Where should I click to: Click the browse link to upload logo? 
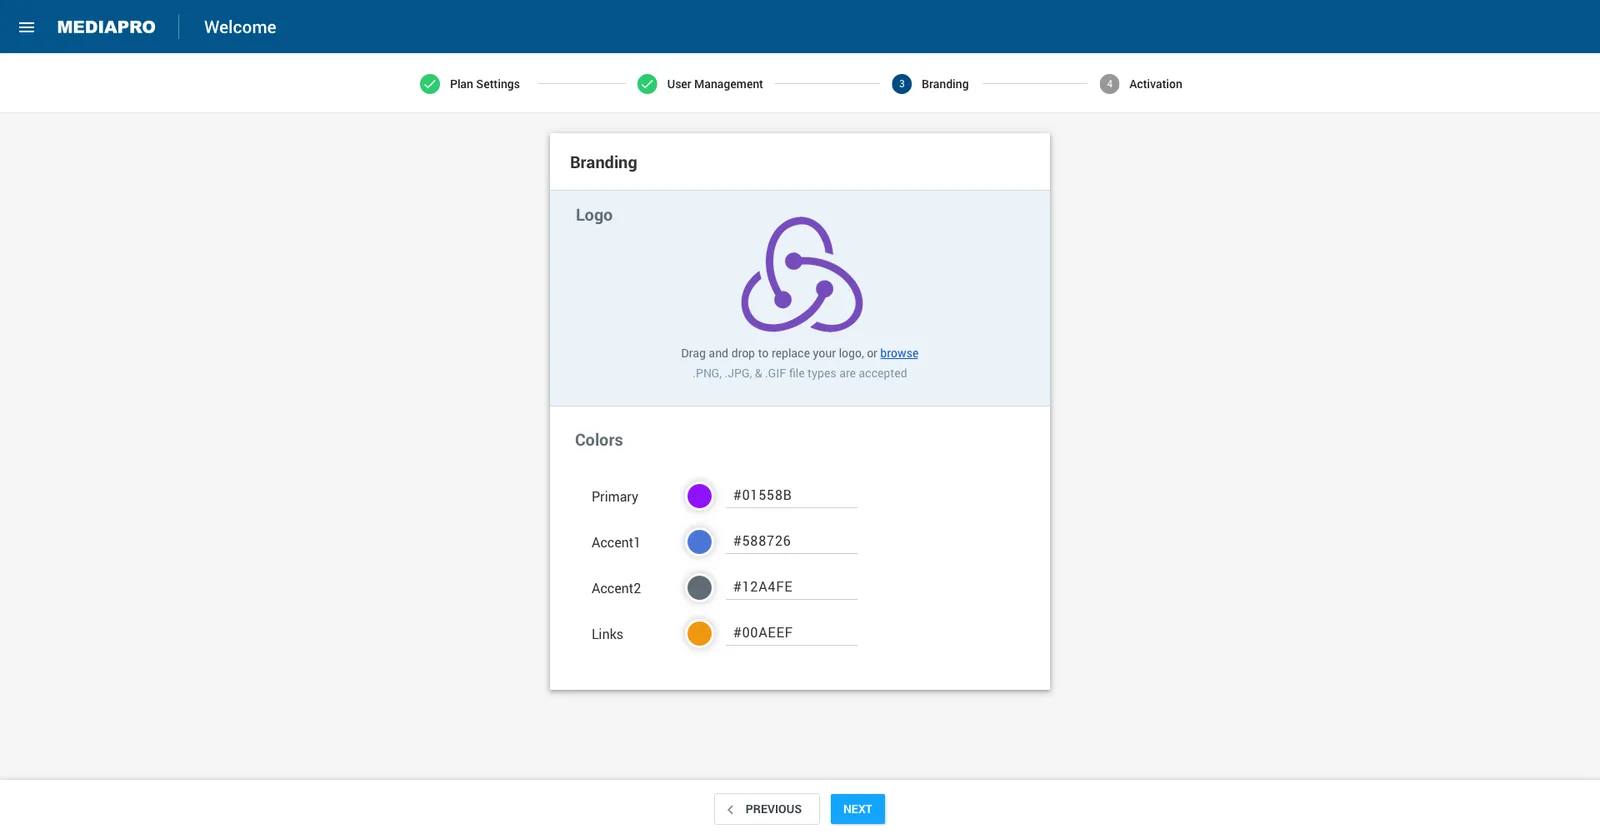pos(899,353)
